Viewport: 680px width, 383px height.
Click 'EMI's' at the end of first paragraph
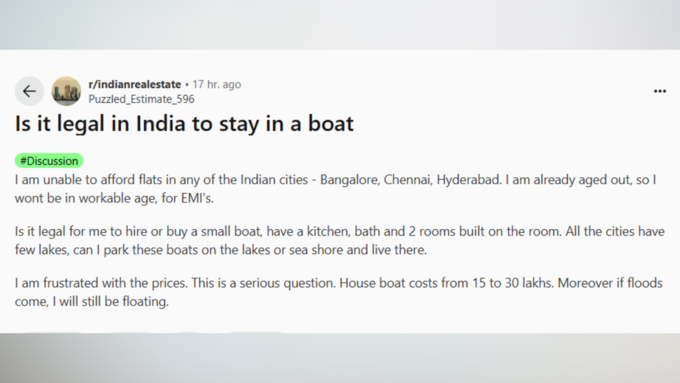point(197,198)
